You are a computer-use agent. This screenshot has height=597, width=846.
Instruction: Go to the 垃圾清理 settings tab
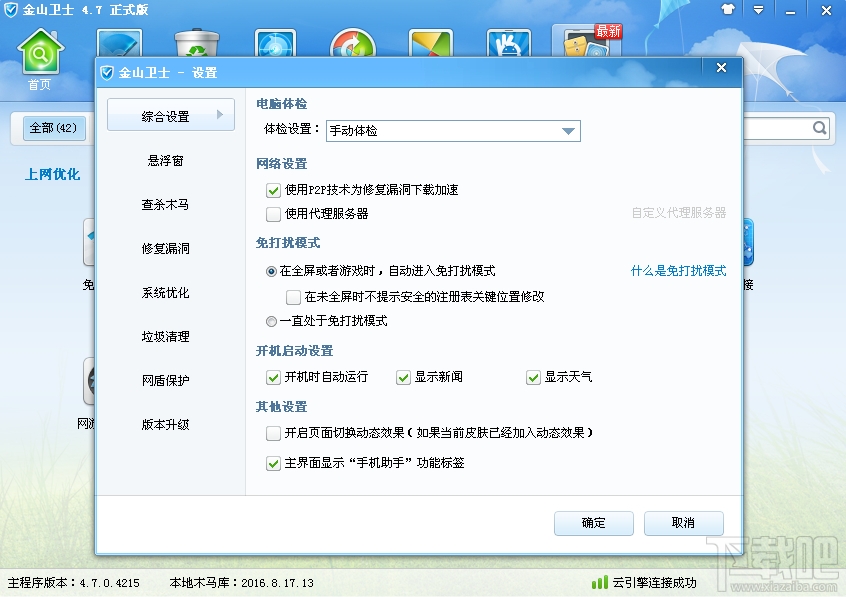point(166,336)
